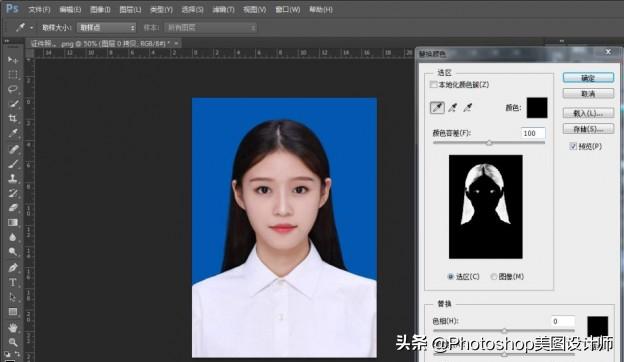Viewport: 624px width, 362px height.
Task: Open the 类型(Y) menu
Action: [x=161, y=10]
